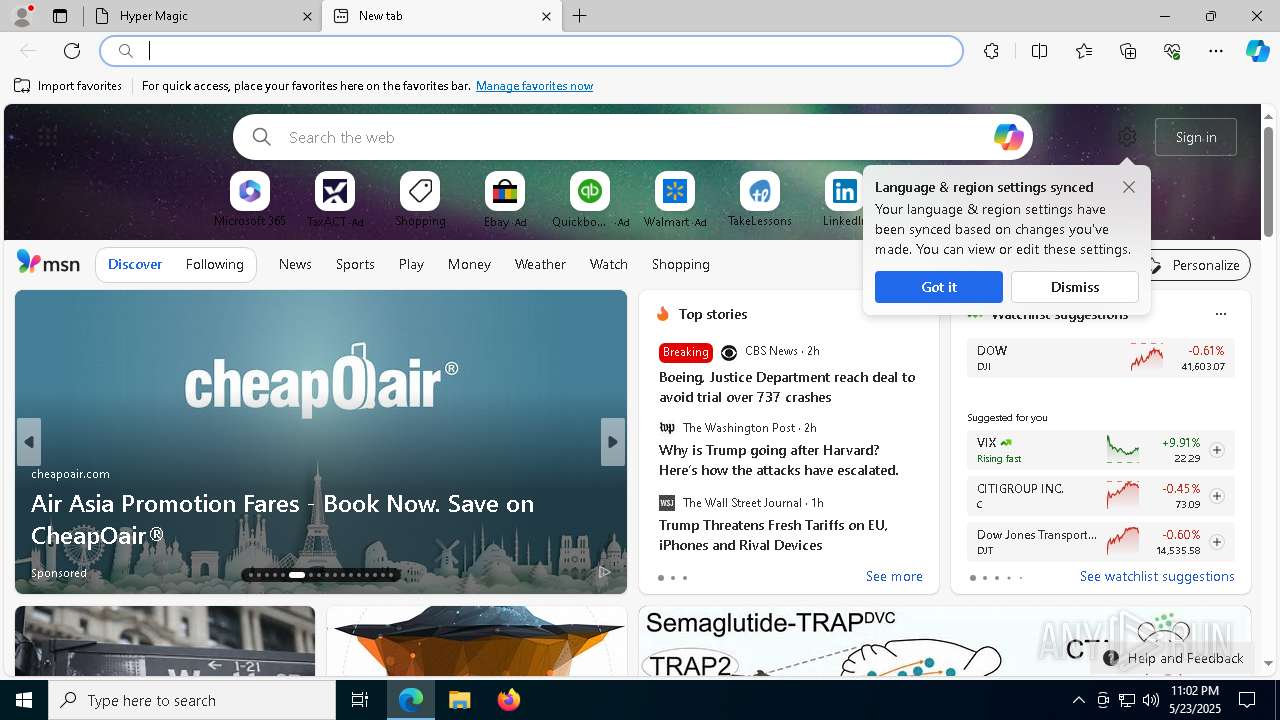The image size is (1280, 720).
Task: Open page settings gear icon
Action: coord(1127,137)
